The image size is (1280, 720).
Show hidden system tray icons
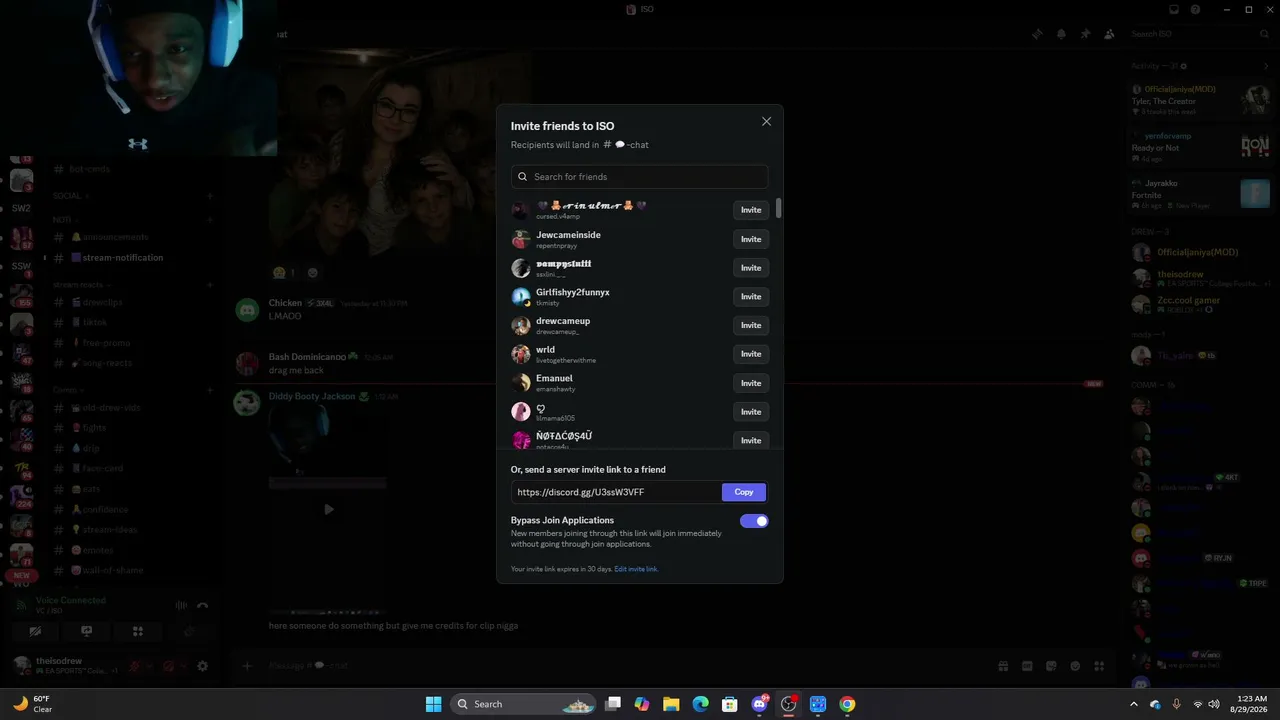(1134, 704)
